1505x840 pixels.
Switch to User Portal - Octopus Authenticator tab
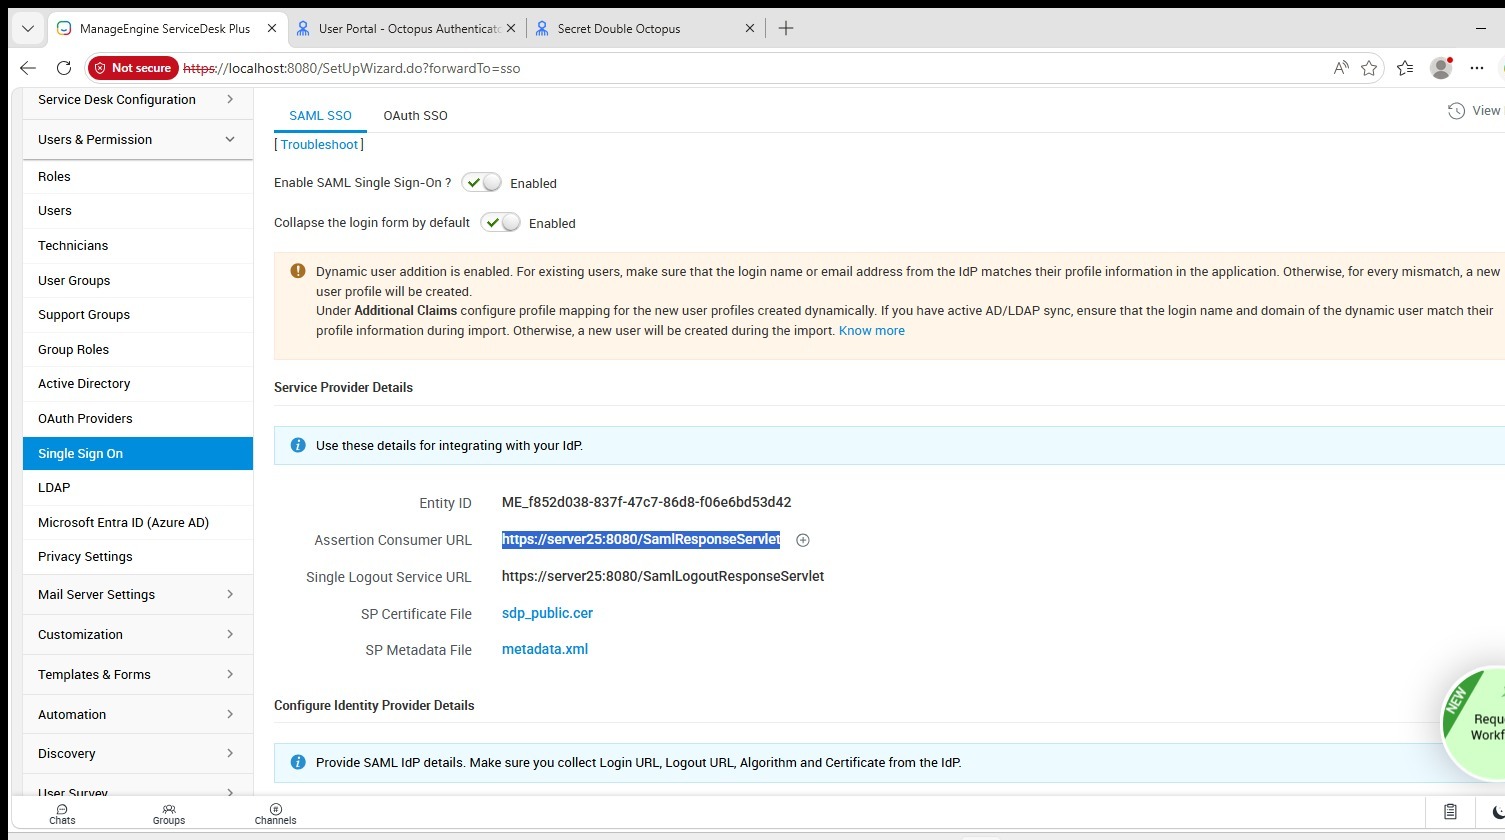point(408,29)
